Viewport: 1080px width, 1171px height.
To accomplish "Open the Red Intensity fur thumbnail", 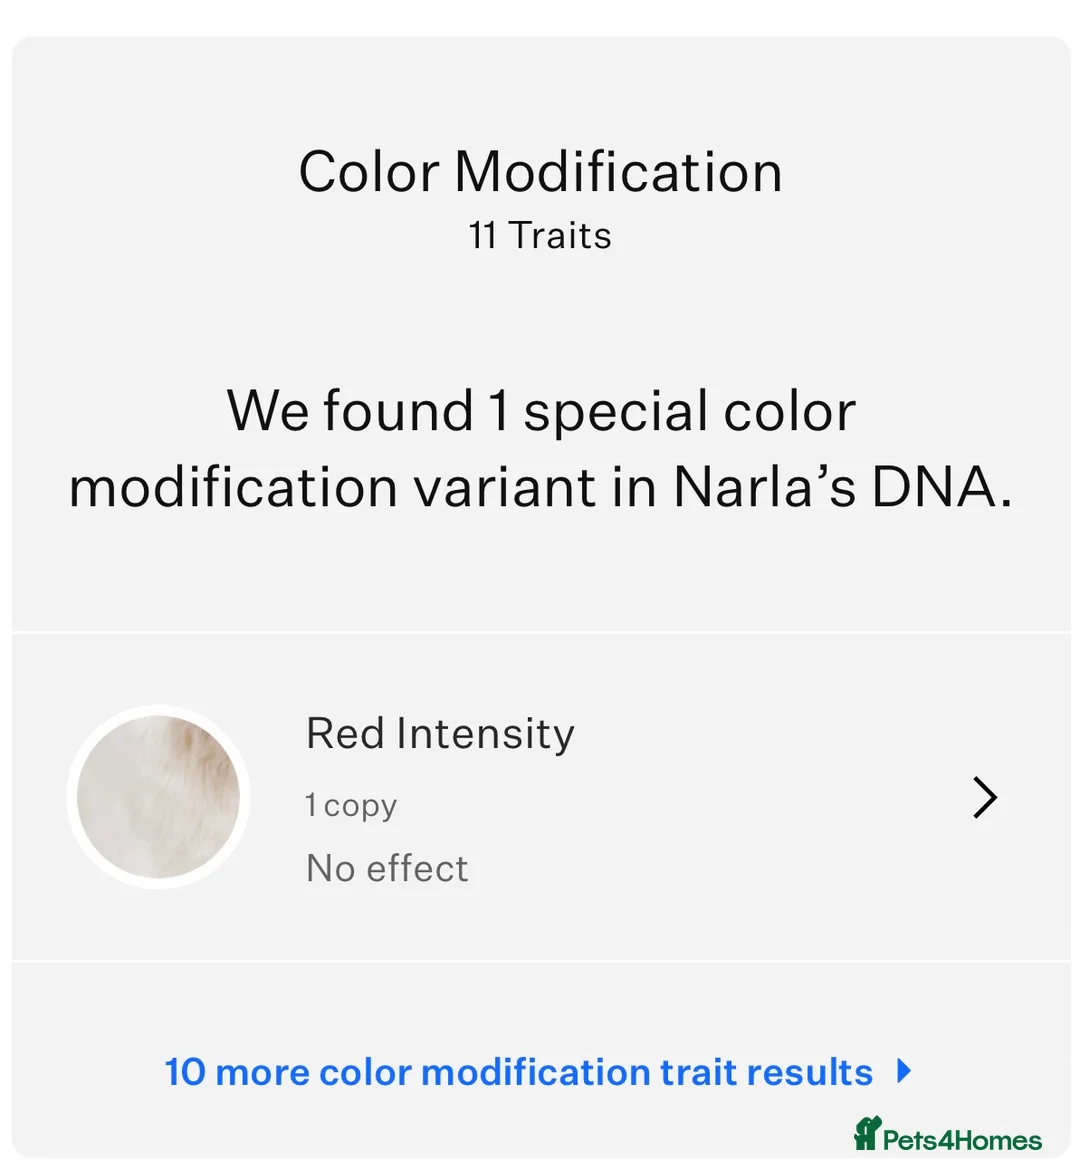I will pos(158,797).
